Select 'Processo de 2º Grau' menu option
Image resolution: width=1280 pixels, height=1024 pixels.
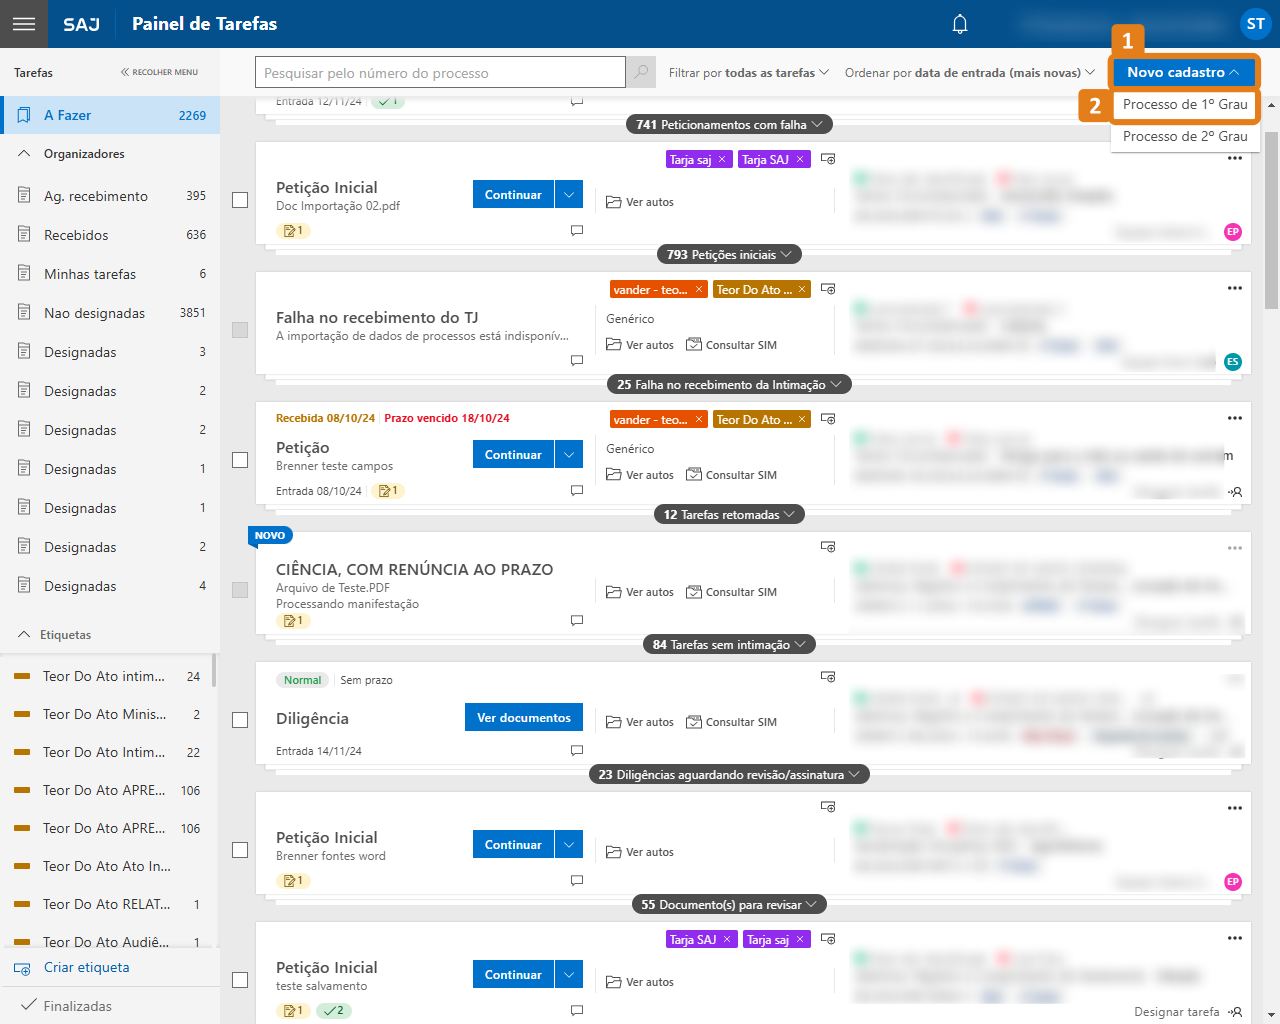pyautogui.click(x=1185, y=137)
